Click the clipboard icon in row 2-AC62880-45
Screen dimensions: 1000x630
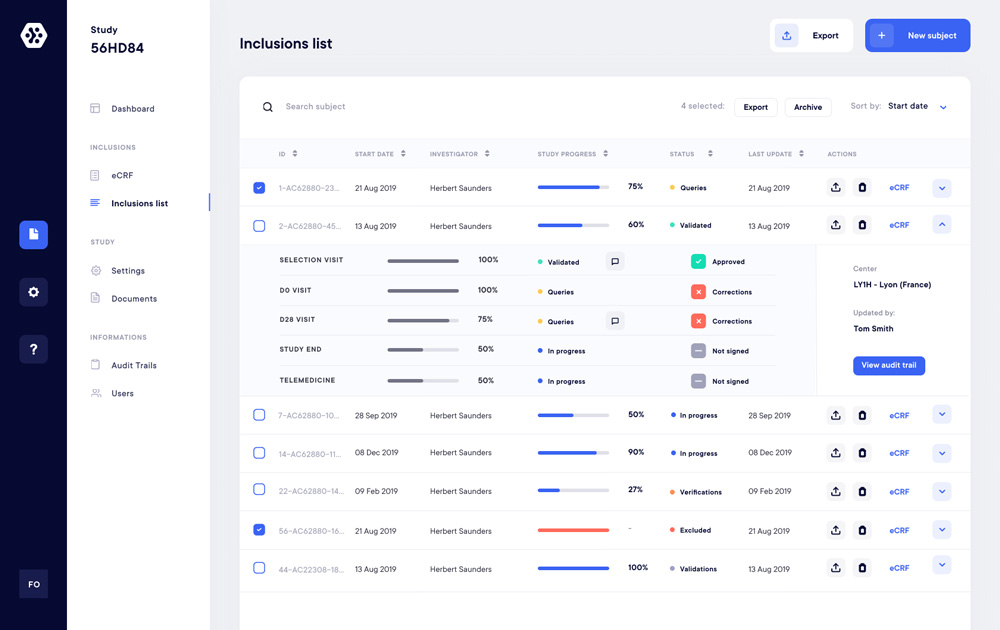point(862,225)
